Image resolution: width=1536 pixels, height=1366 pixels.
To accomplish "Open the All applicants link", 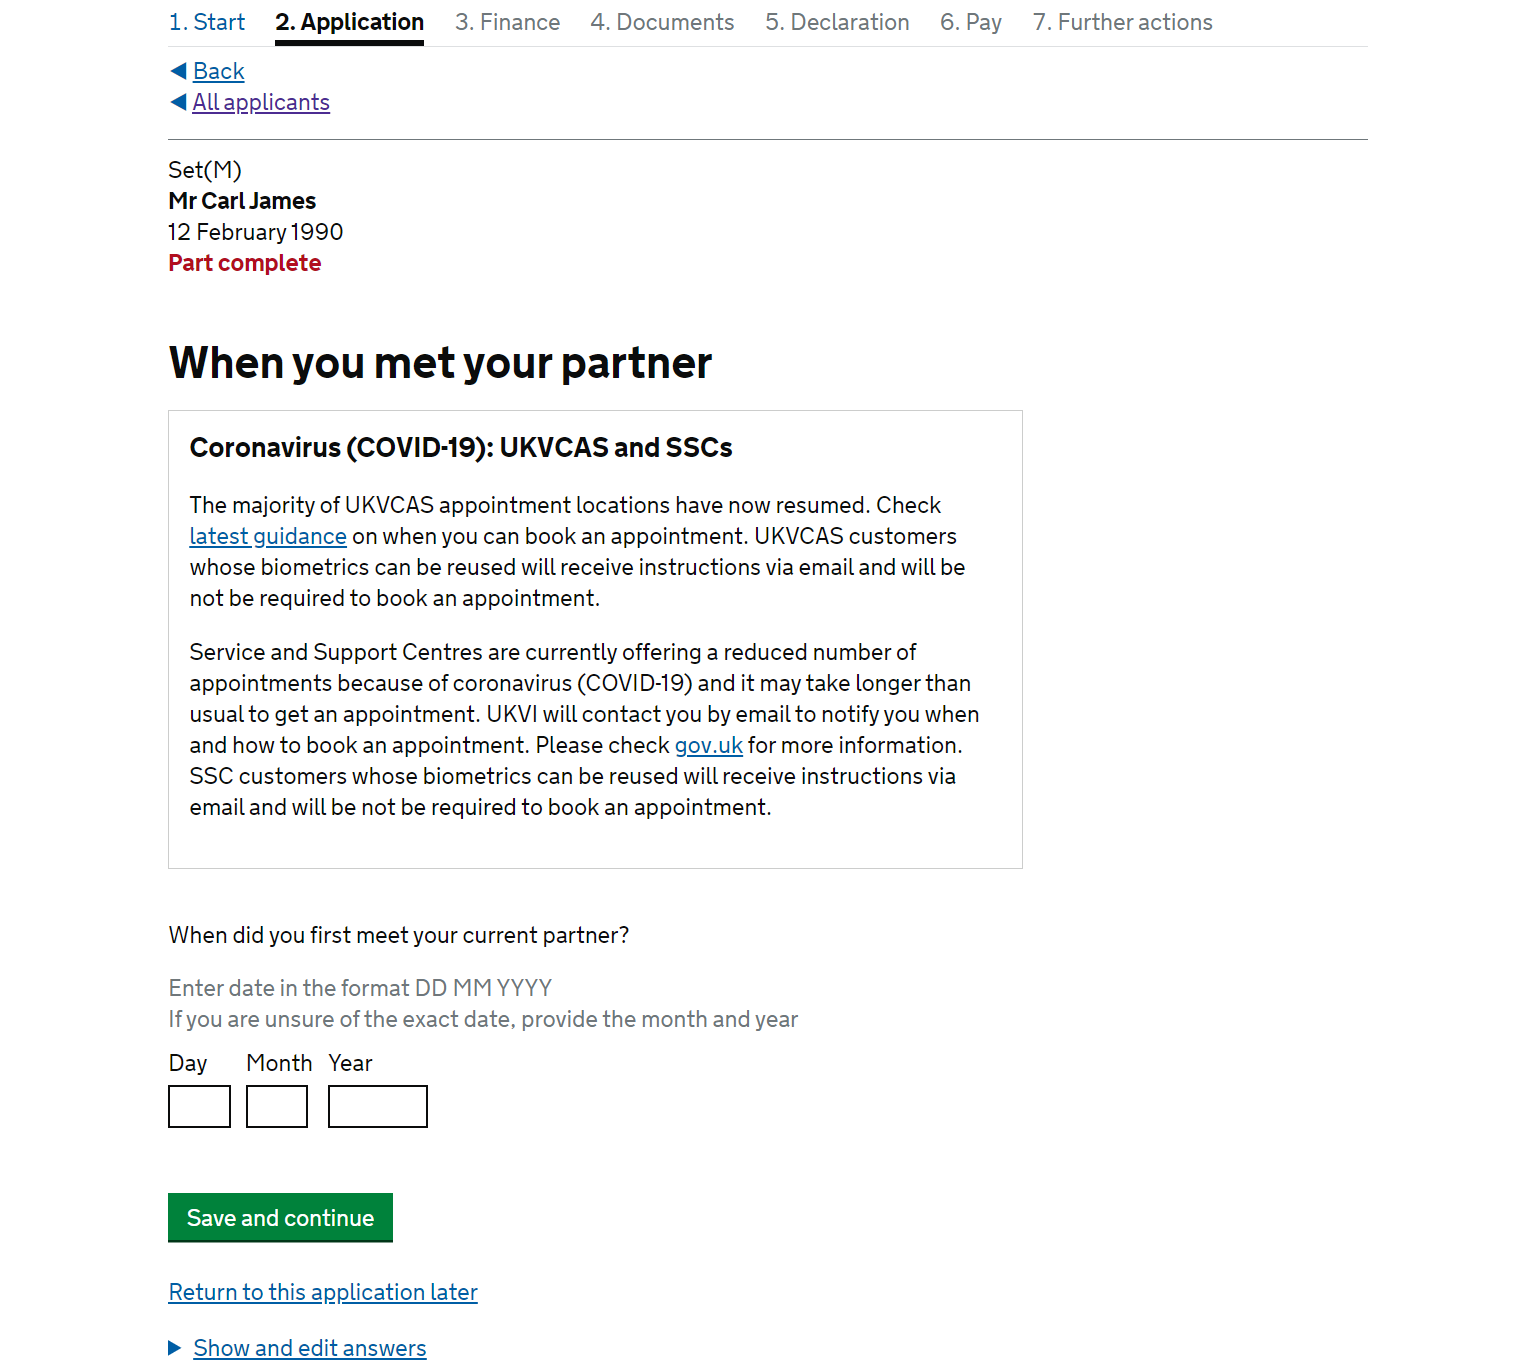I will (x=261, y=102).
